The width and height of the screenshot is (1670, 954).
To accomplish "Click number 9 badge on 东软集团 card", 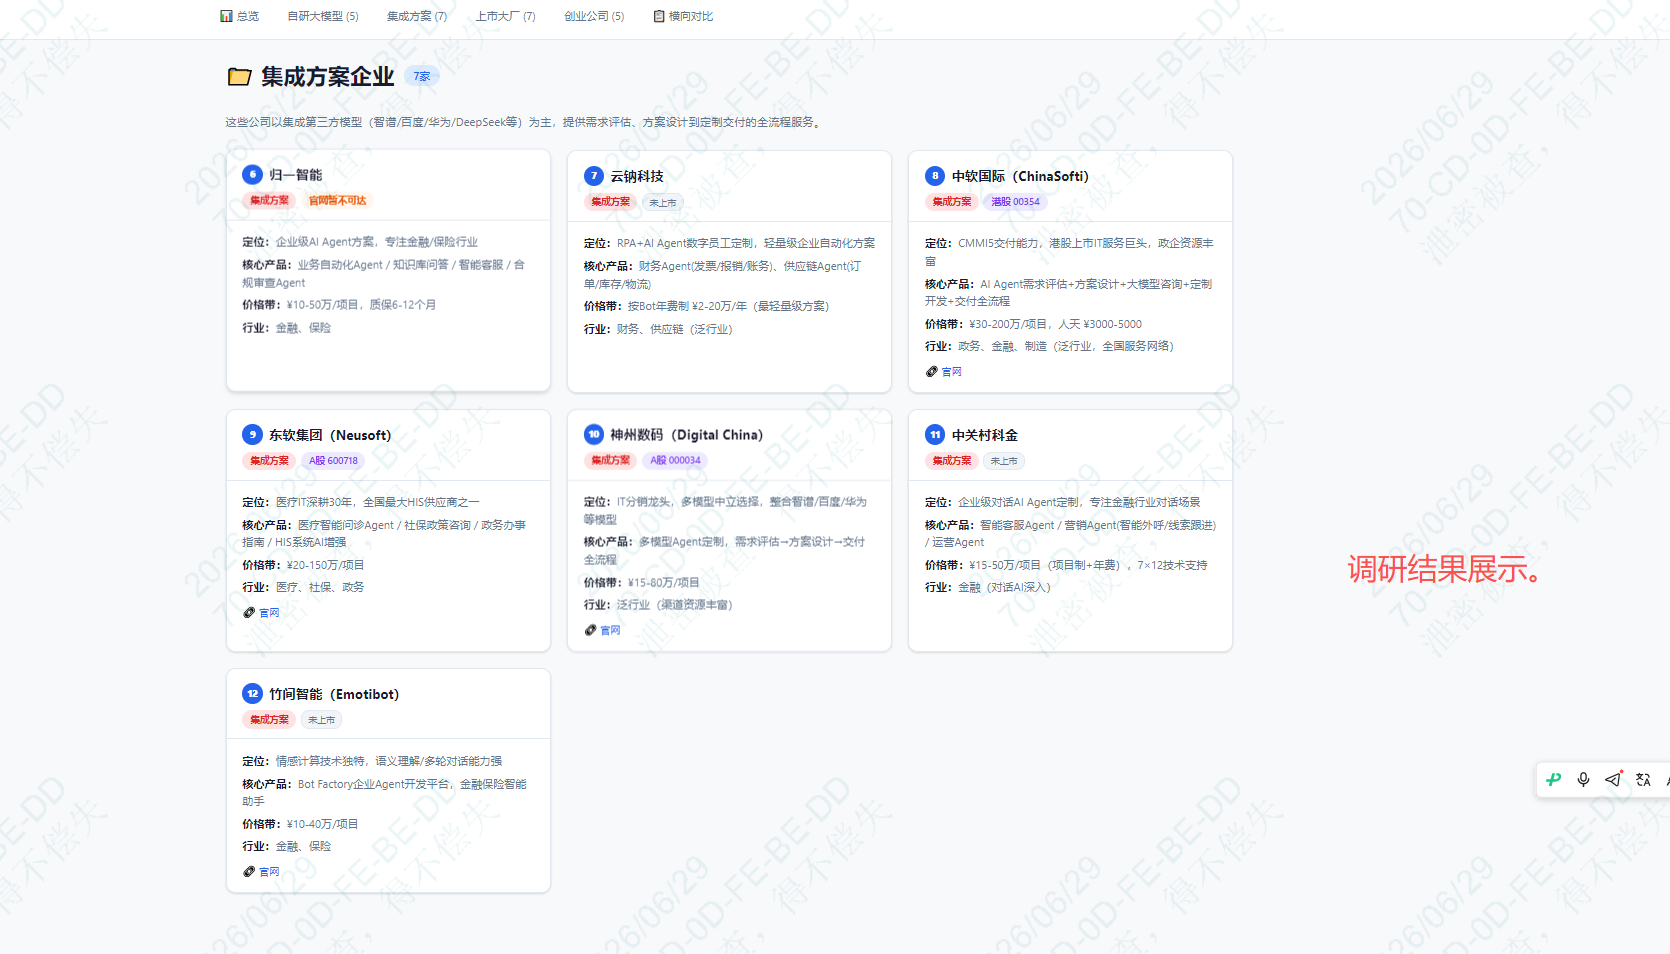I will point(252,435).
